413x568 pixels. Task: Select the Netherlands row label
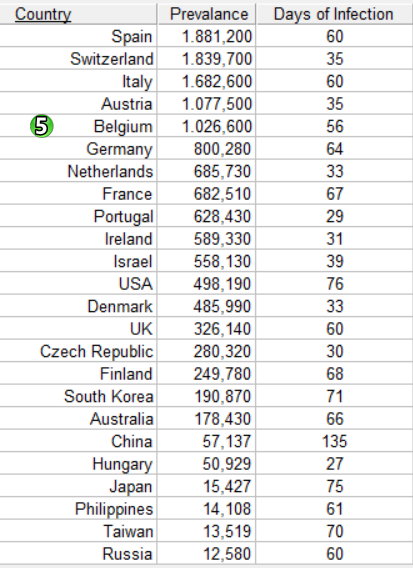(110, 171)
